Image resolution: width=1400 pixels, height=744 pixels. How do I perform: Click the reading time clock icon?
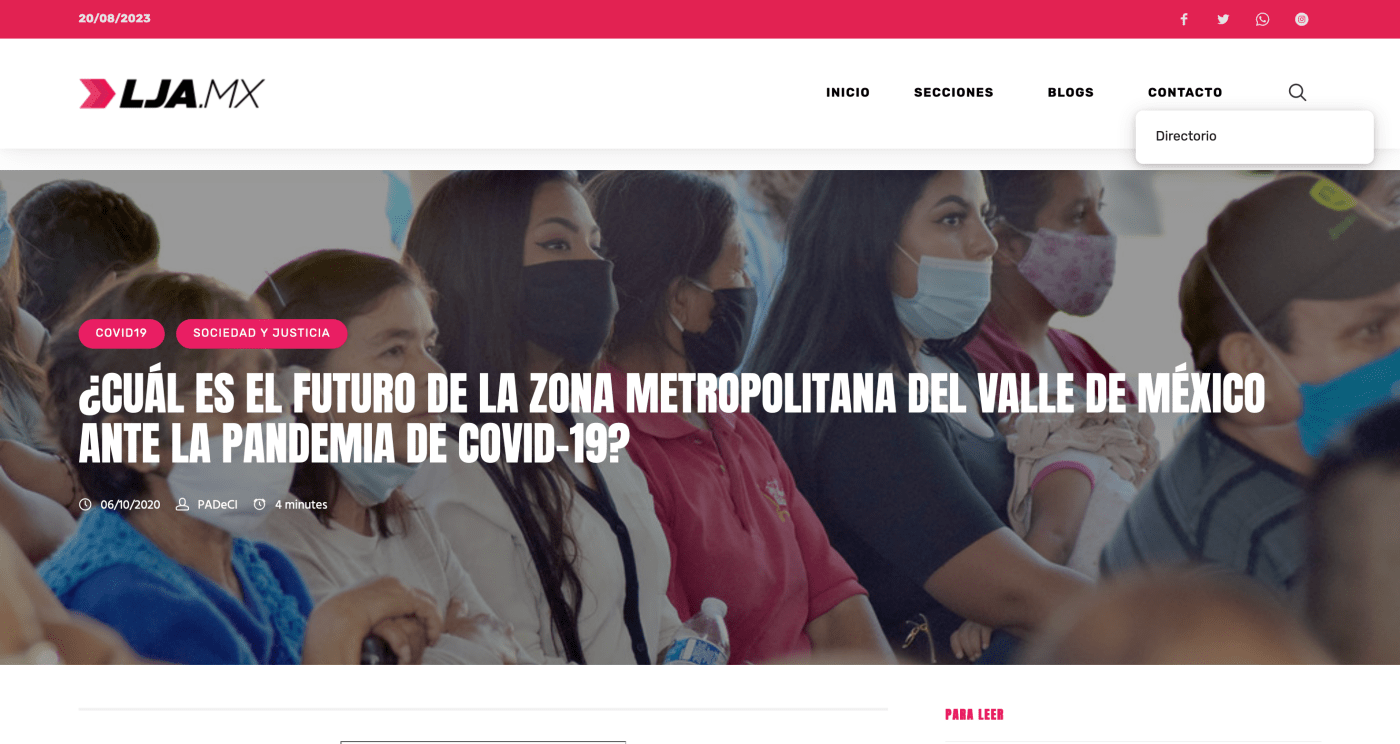260,505
